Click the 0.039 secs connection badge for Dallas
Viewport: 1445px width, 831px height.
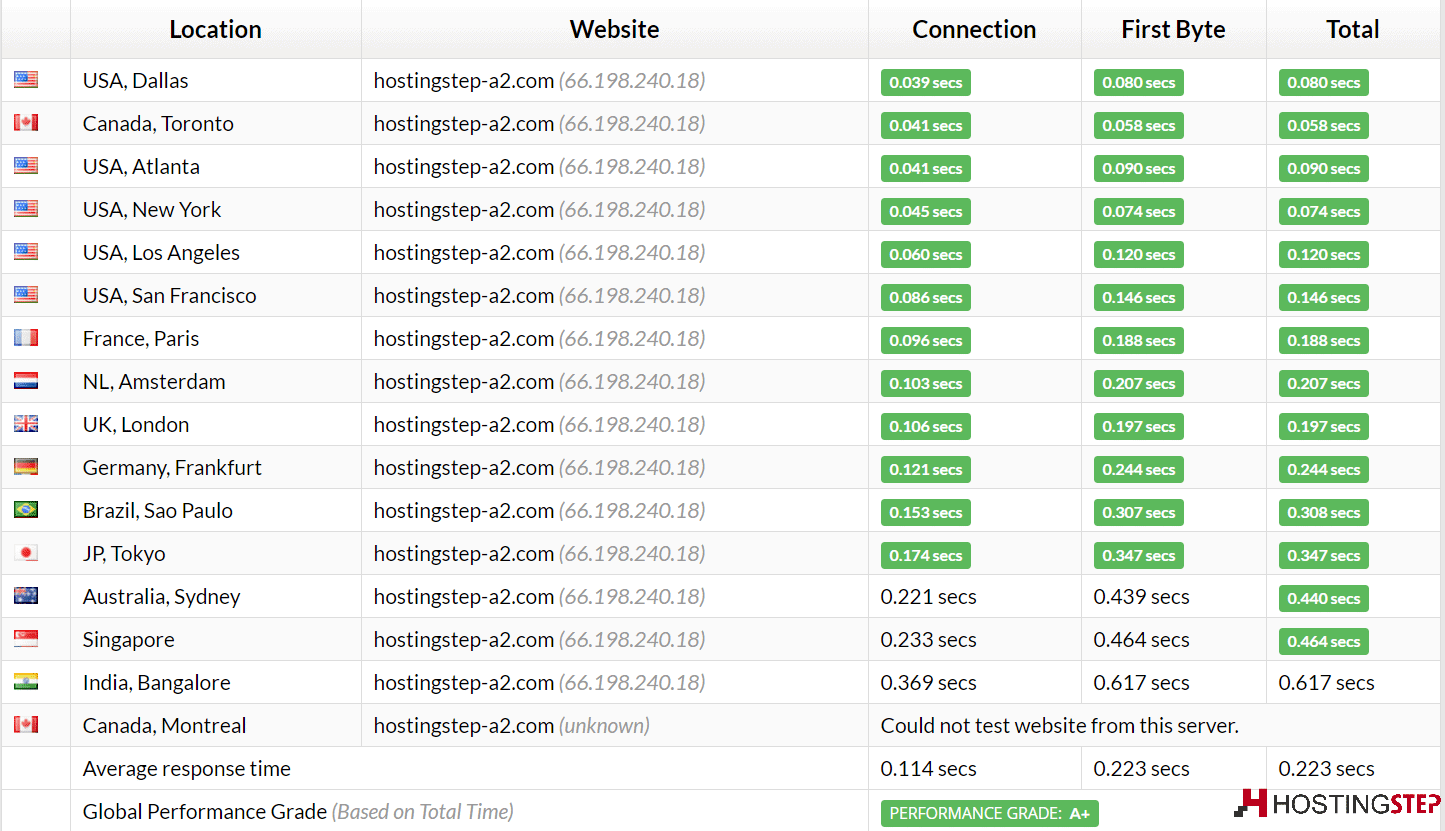(925, 82)
